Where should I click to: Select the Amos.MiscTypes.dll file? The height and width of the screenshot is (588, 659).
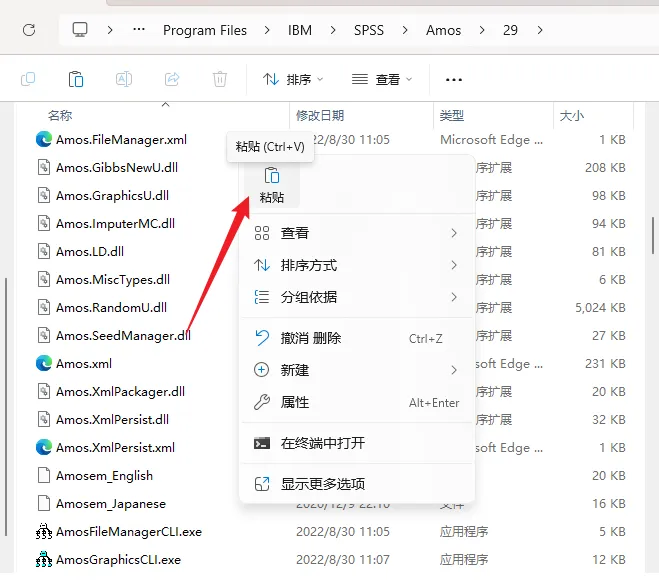(113, 279)
